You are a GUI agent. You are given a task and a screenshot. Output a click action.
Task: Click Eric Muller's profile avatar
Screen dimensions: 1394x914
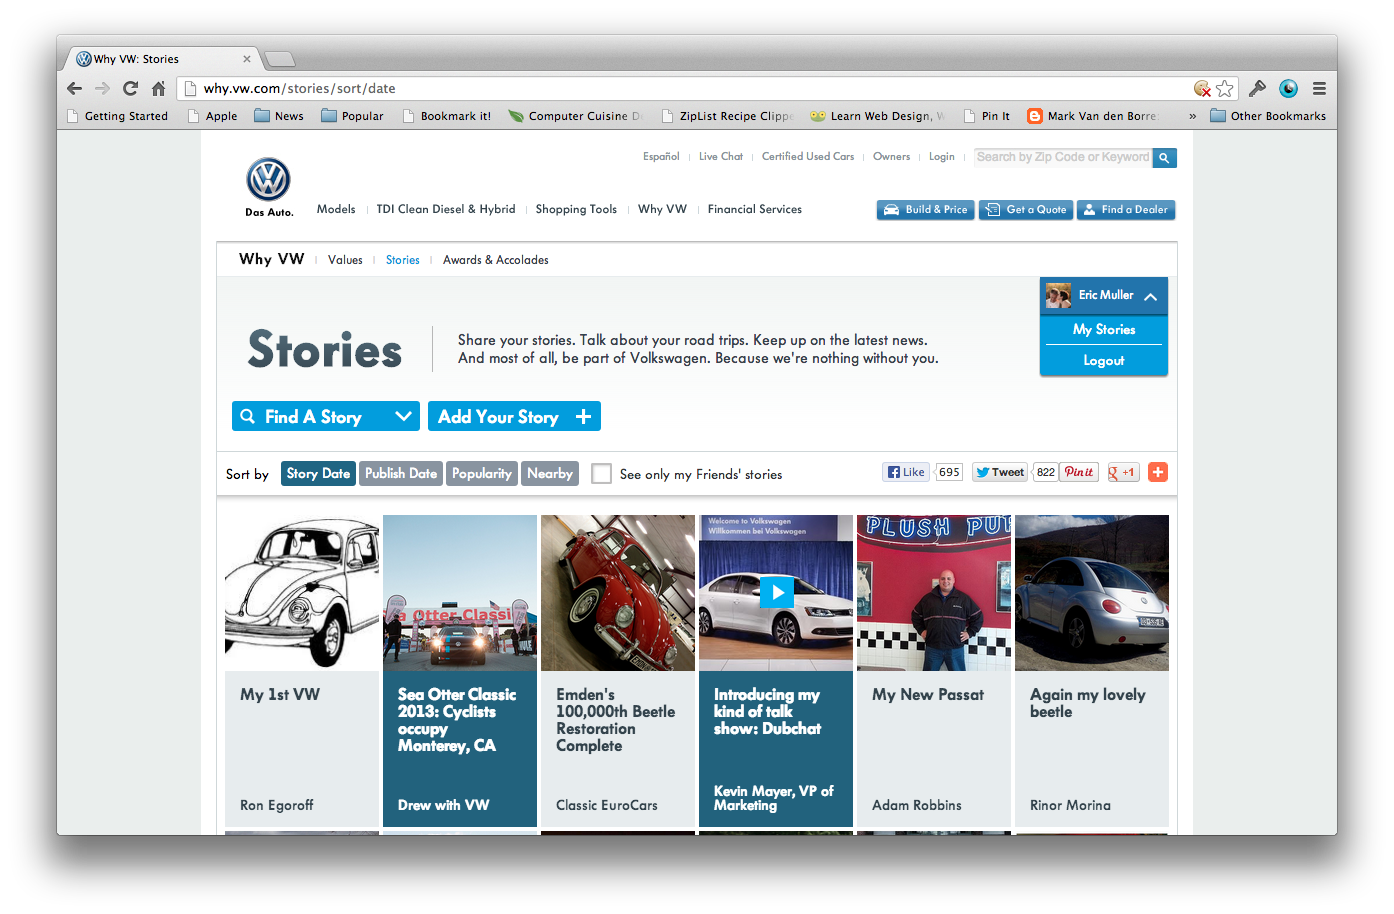pos(1058,295)
